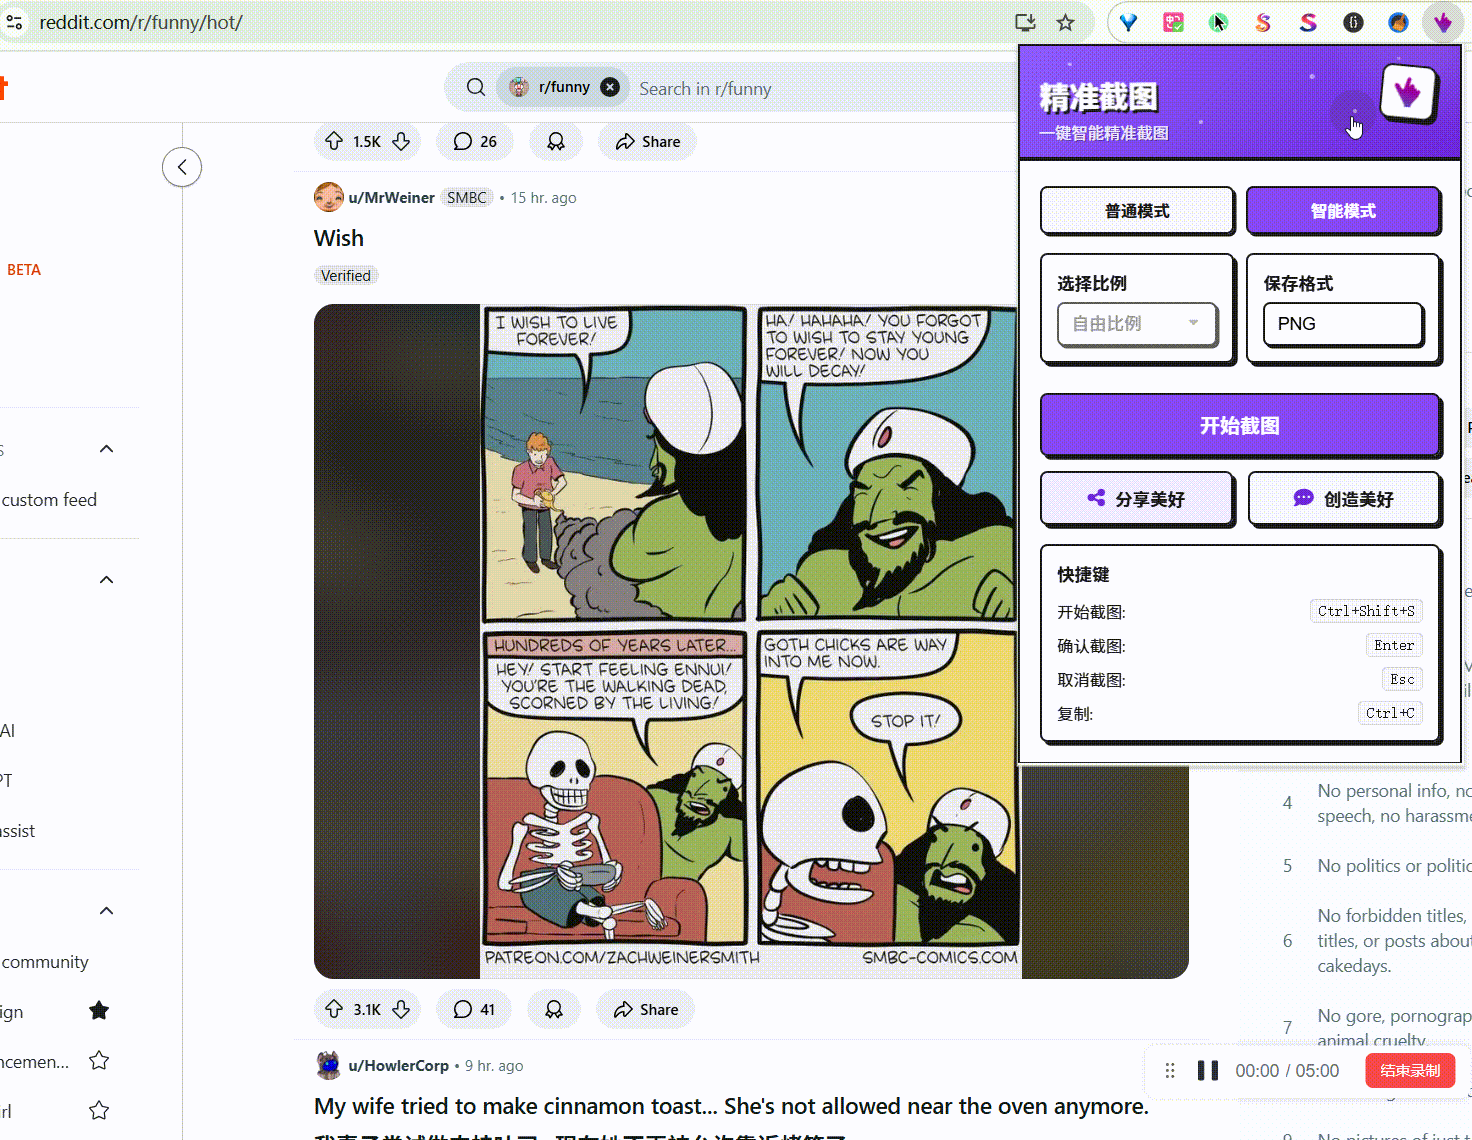This screenshot has height=1140, width=1472.
Task: Click the SMBC user flair
Action: click(467, 197)
